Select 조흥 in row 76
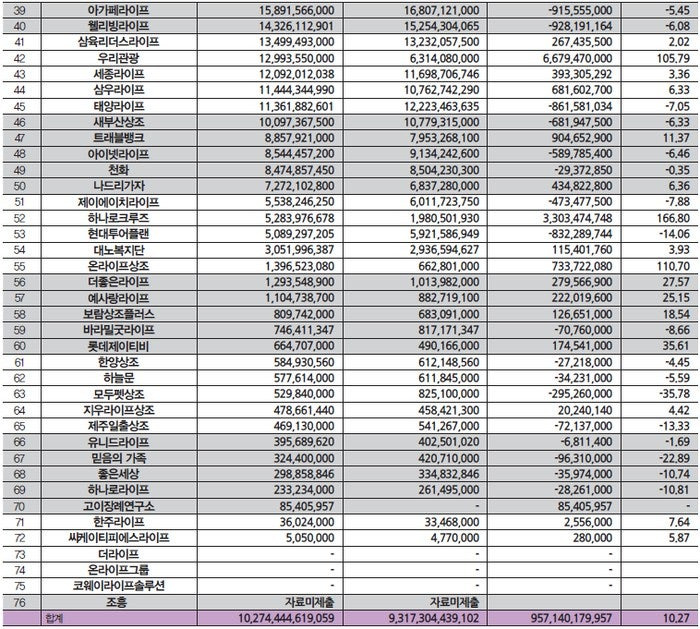 coord(117,603)
